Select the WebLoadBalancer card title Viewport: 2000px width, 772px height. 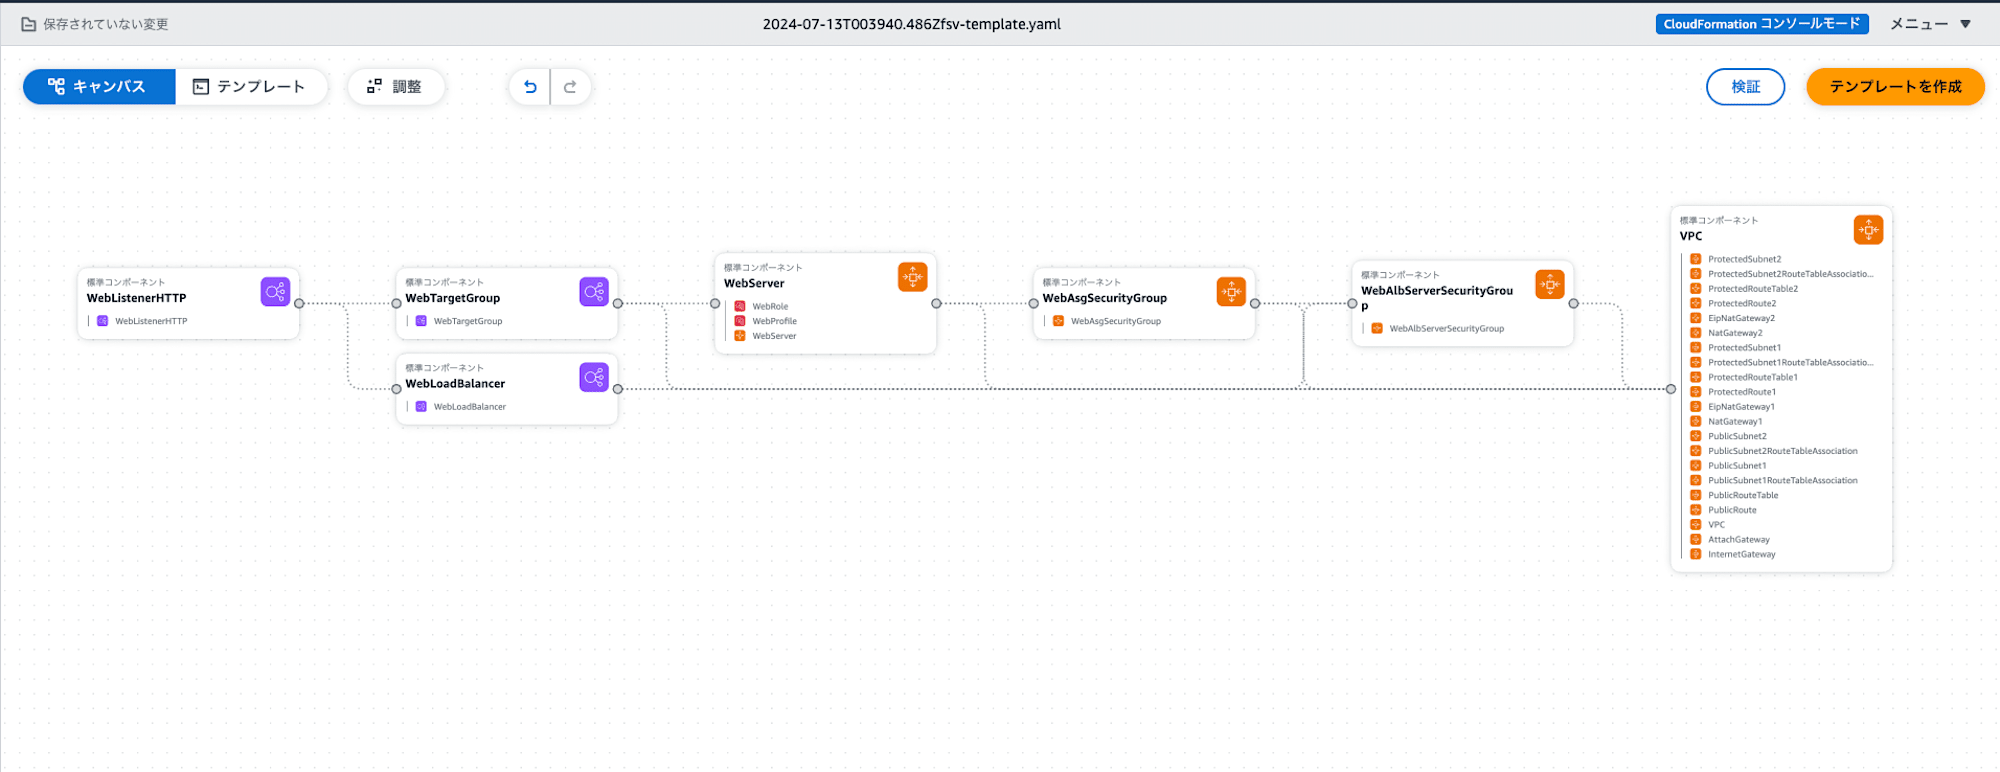[x=455, y=384]
